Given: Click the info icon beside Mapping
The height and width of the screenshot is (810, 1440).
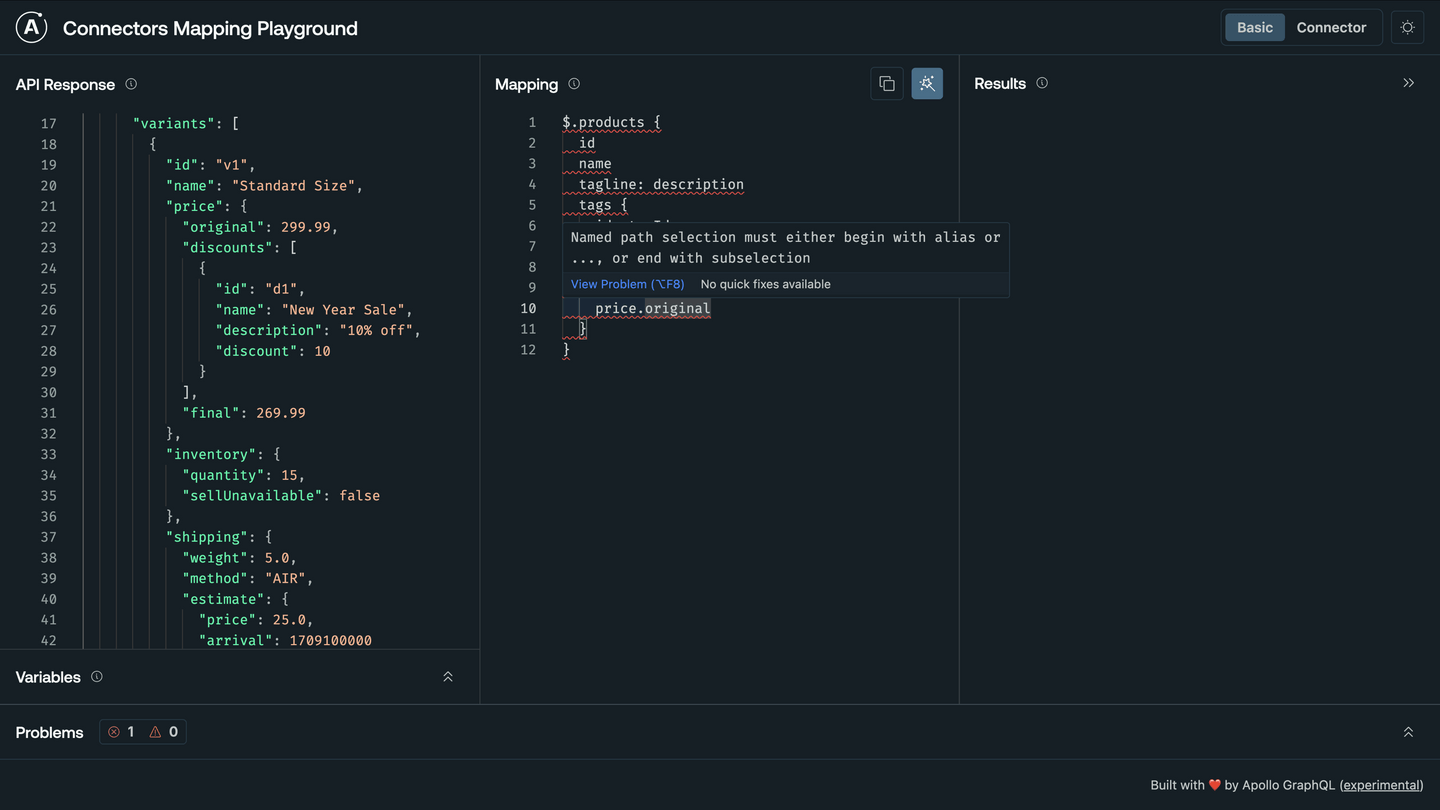Looking at the screenshot, I should click(x=574, y=84).
